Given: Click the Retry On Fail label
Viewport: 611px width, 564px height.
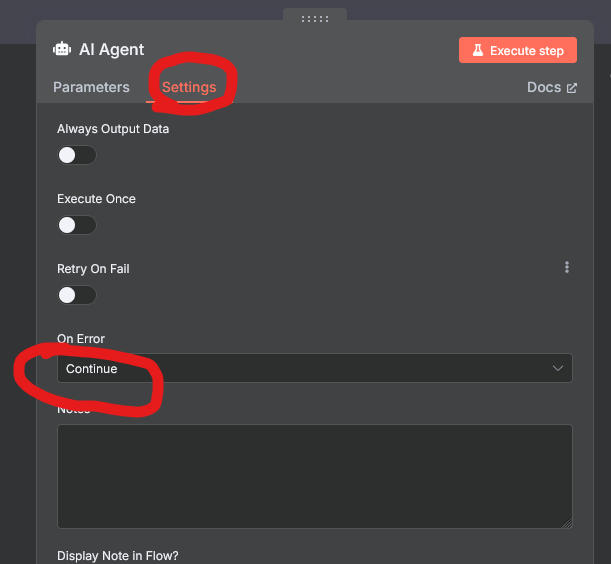Looking at the screenshot, I should pyautogui.click(x=93, y=269).
